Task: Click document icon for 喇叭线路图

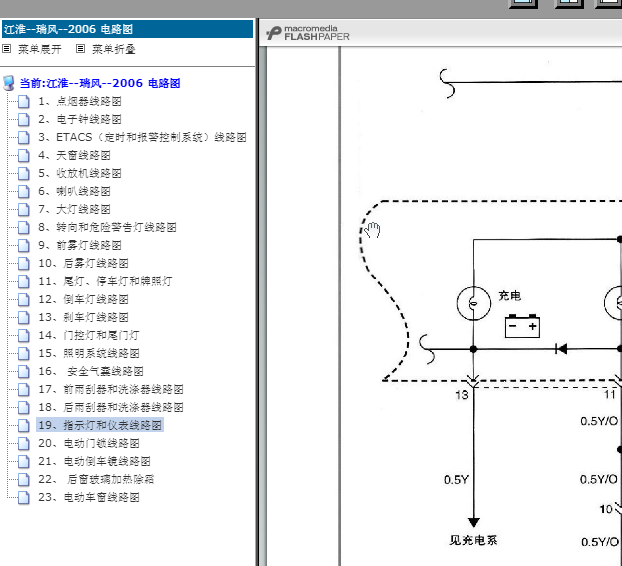Action: [24, 192]
